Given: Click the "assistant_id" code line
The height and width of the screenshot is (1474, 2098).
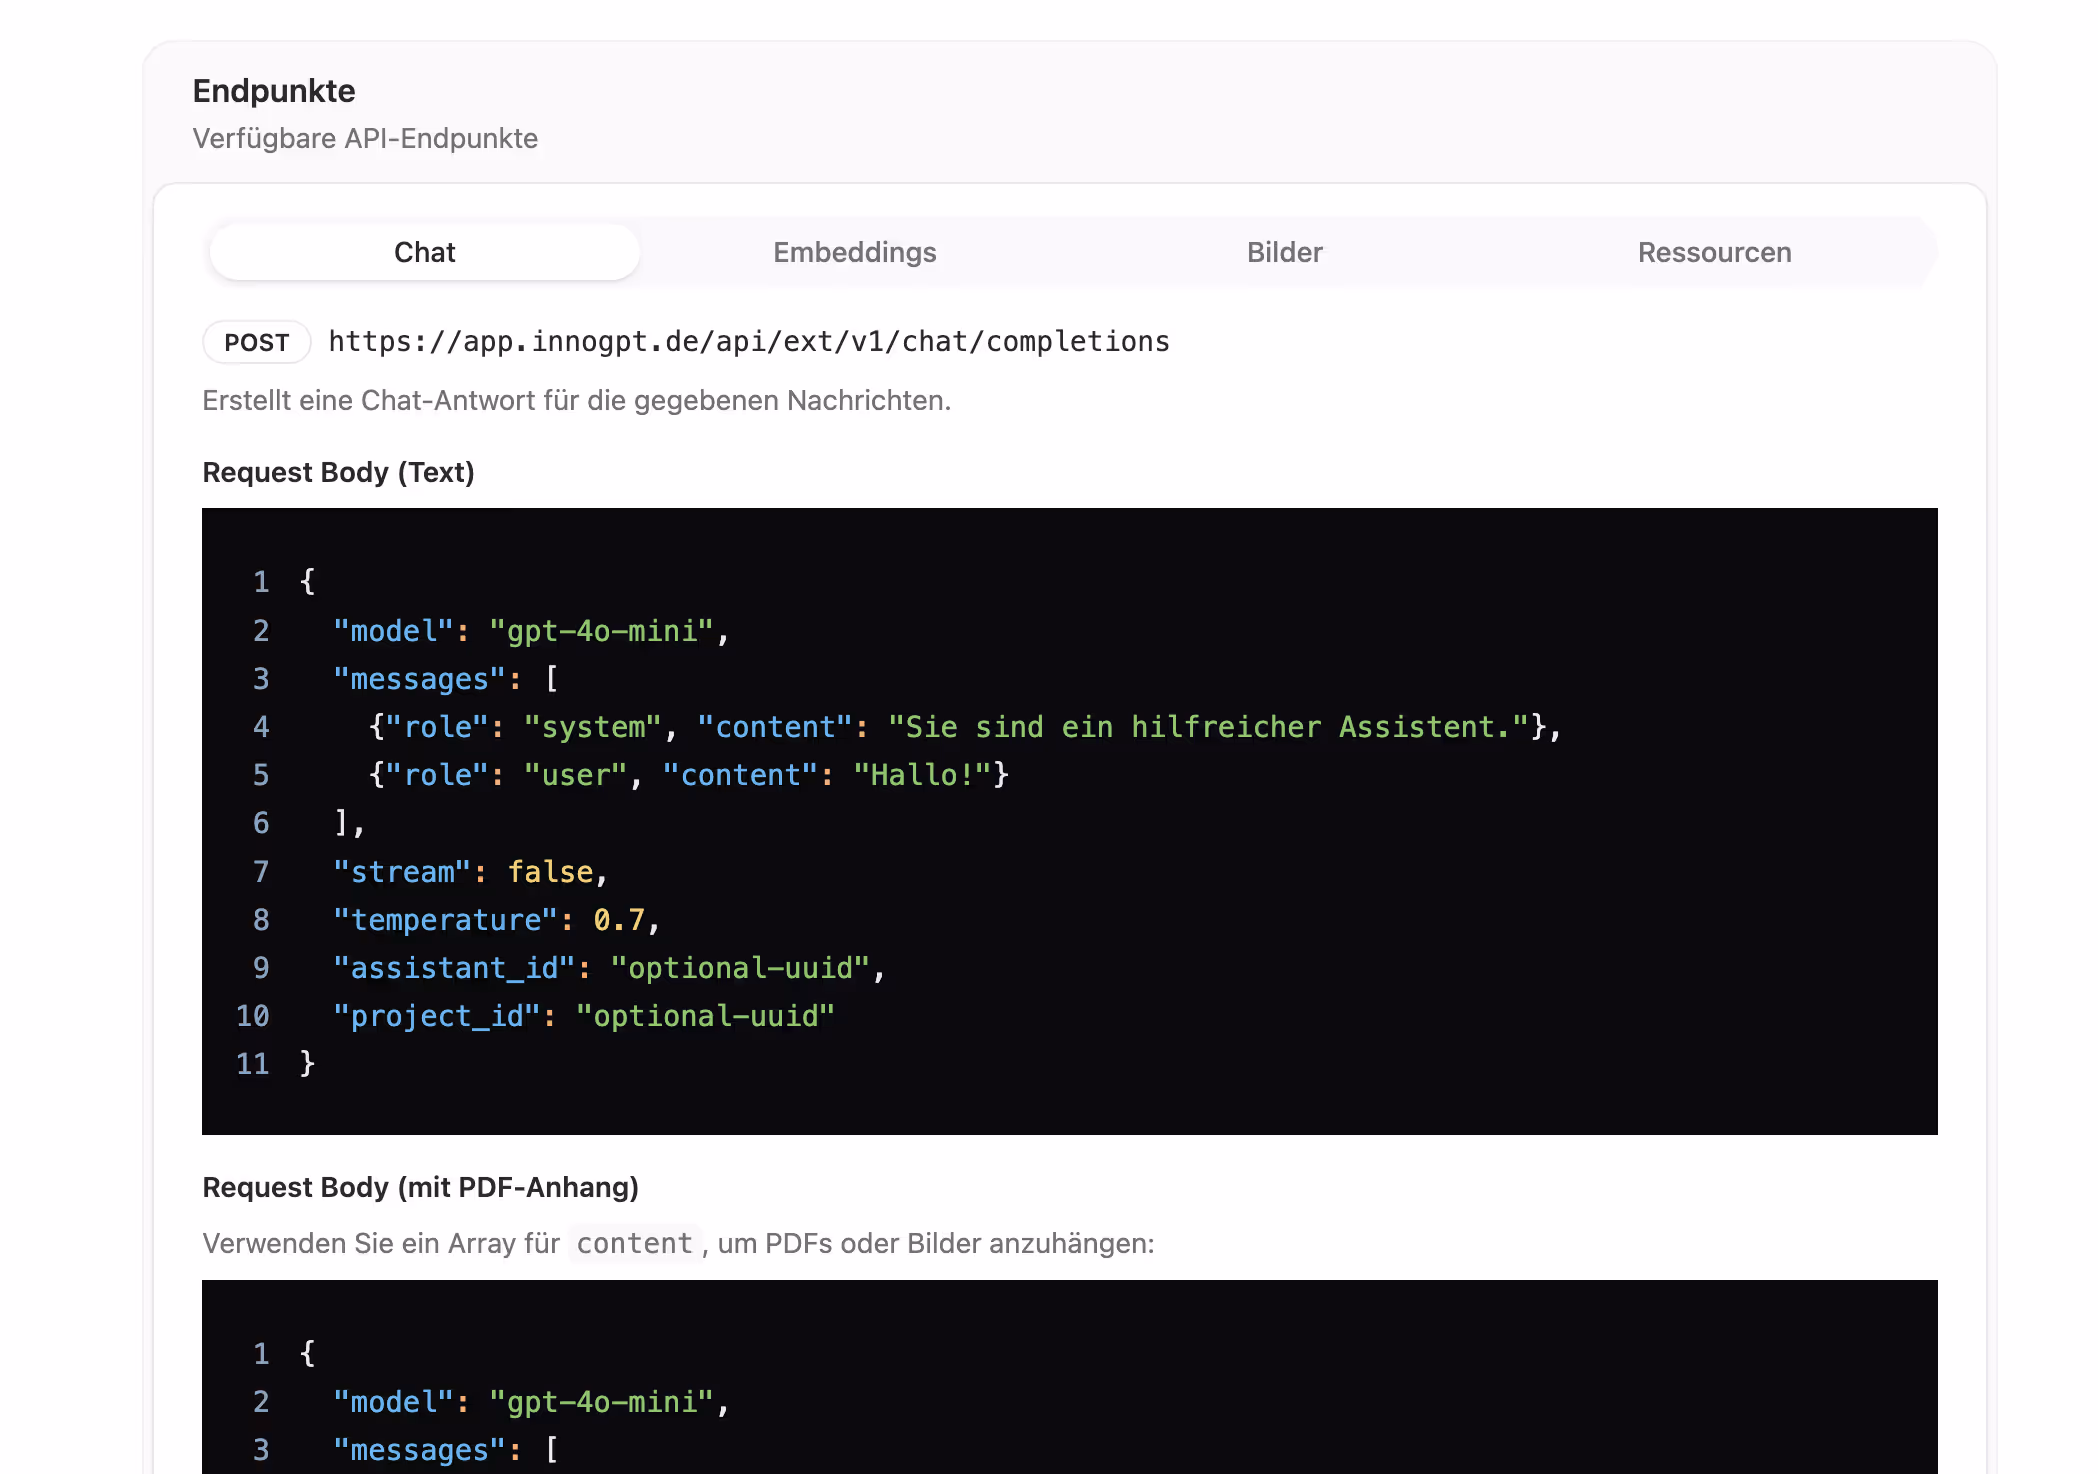Looking at the screenshot, I should 608,968.
